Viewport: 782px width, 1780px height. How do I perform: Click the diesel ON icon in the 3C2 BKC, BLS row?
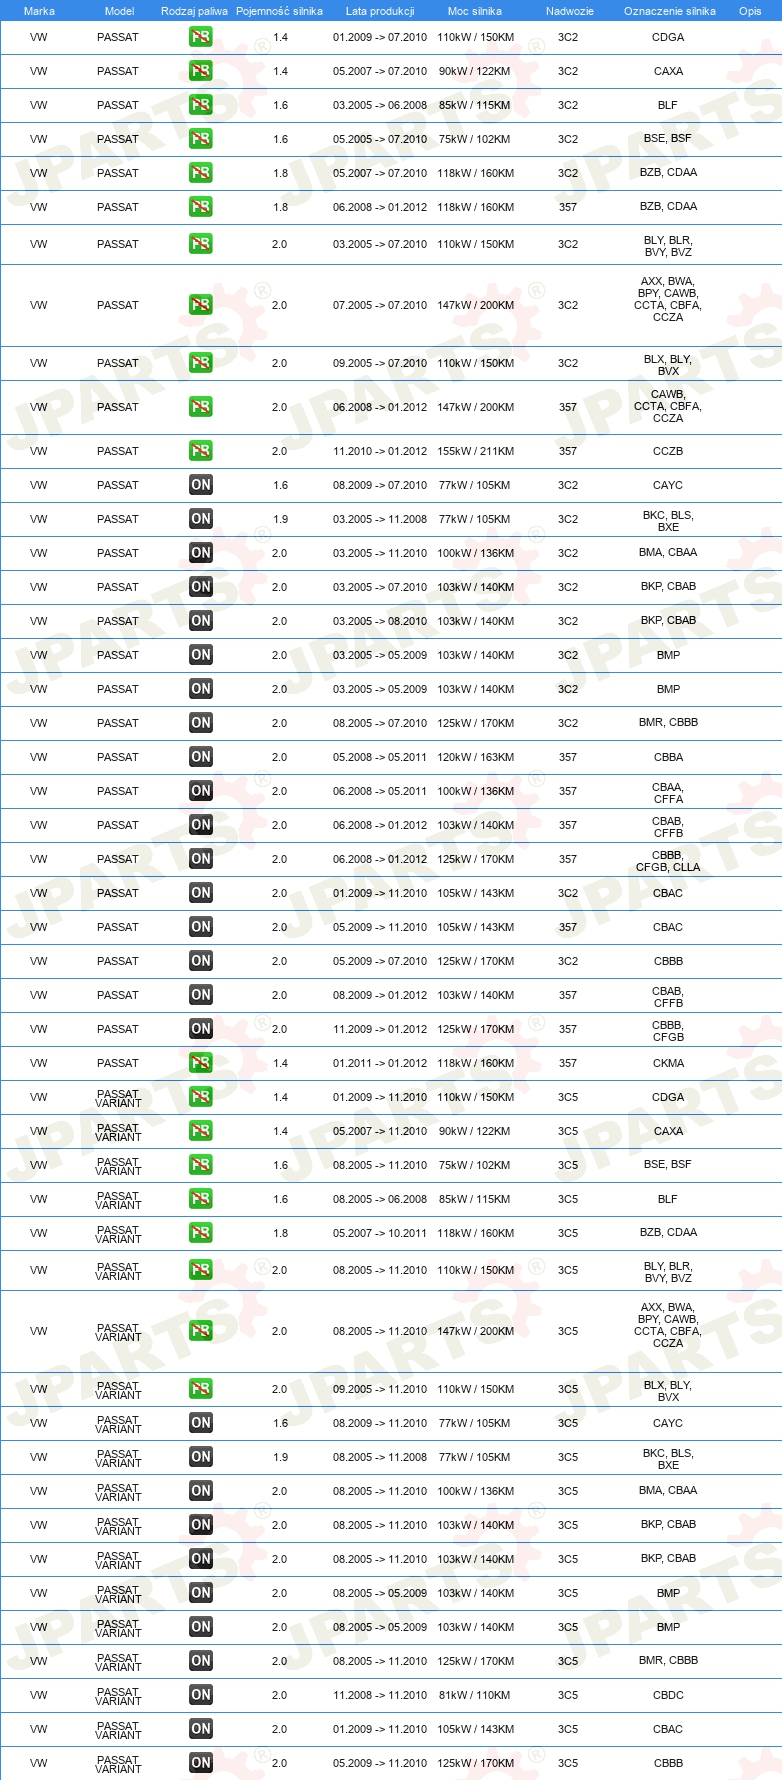[x=201, y=519]
